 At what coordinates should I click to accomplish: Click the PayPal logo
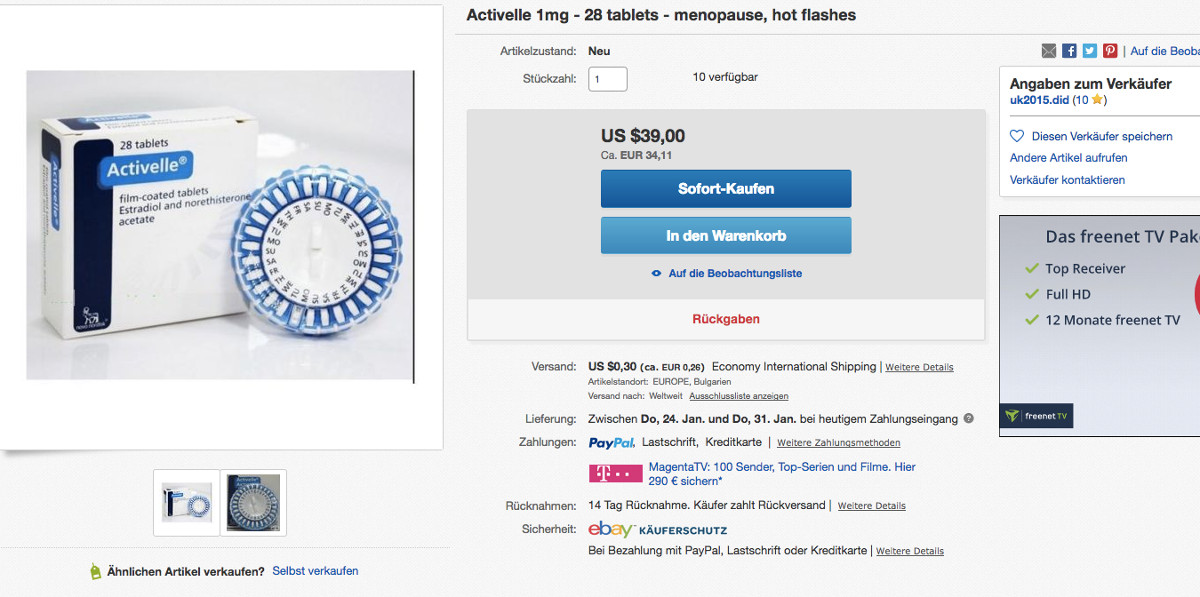tap(612, 443)
